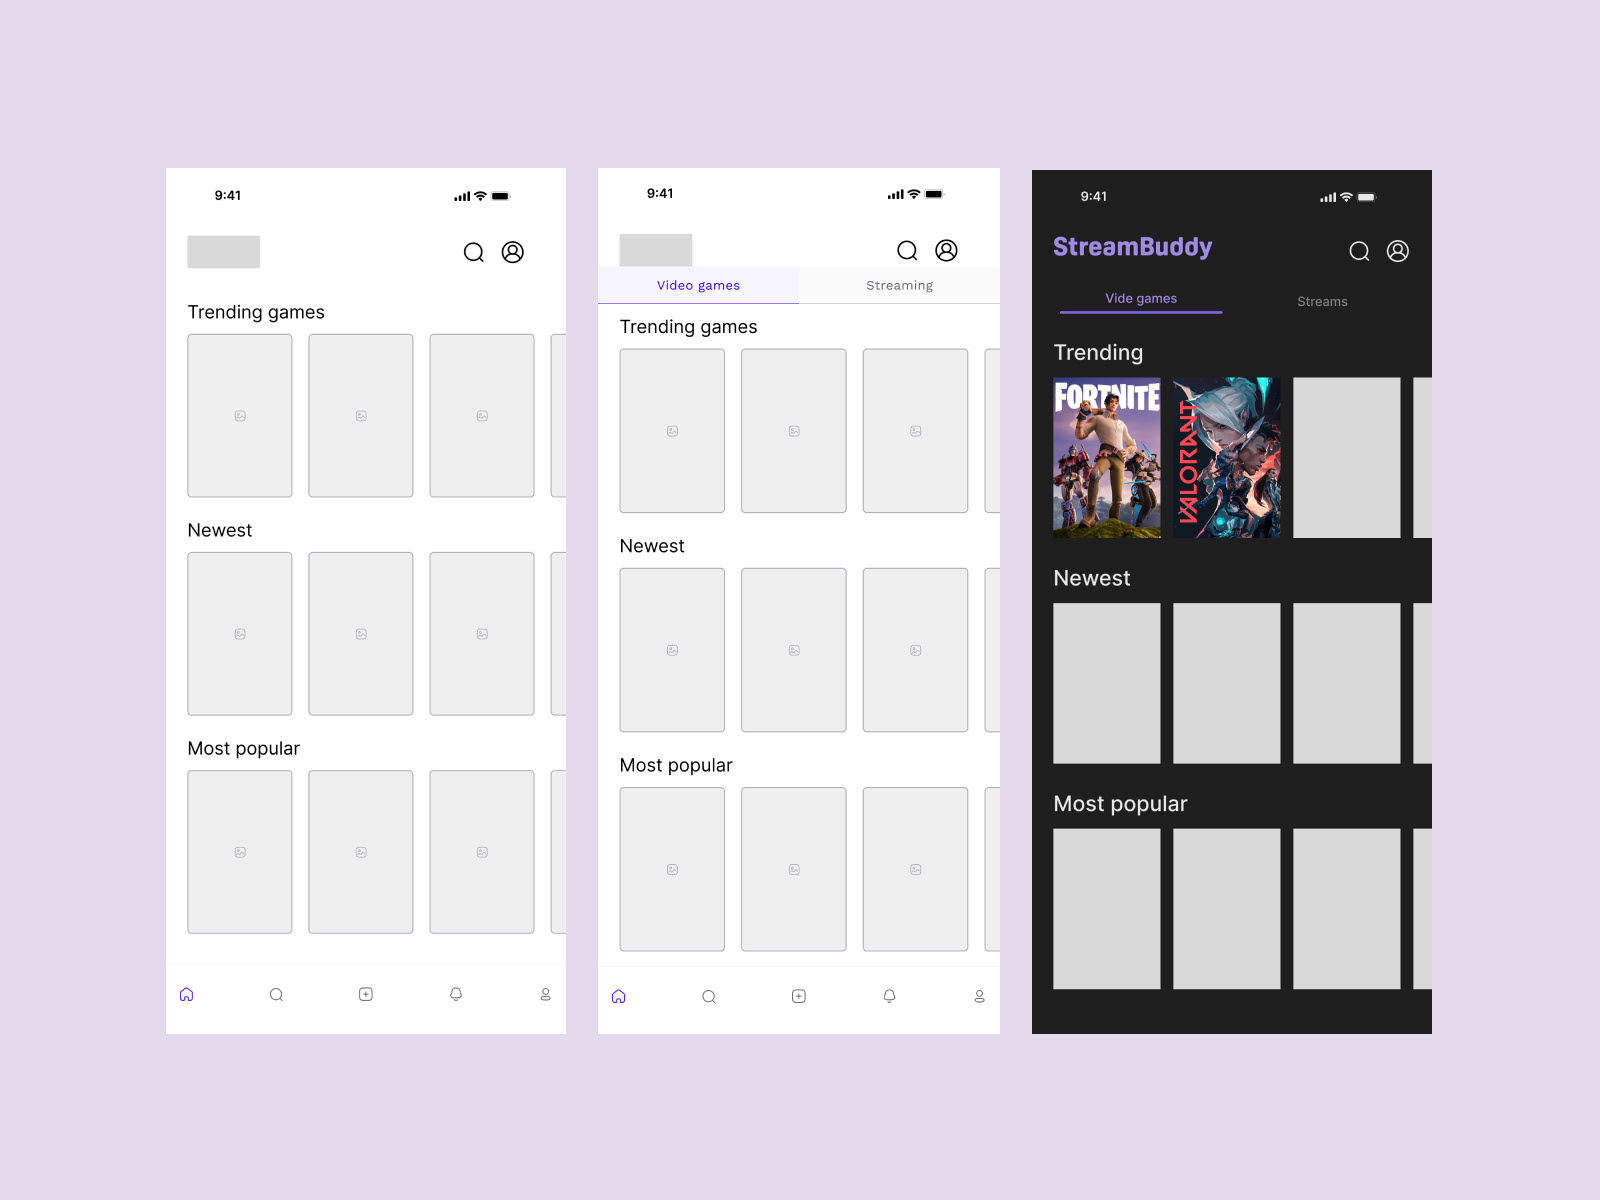This screenshot has width=1600, height=1200.
Task: Click search icon in middle wireframe header
Action: coord(907,250)
